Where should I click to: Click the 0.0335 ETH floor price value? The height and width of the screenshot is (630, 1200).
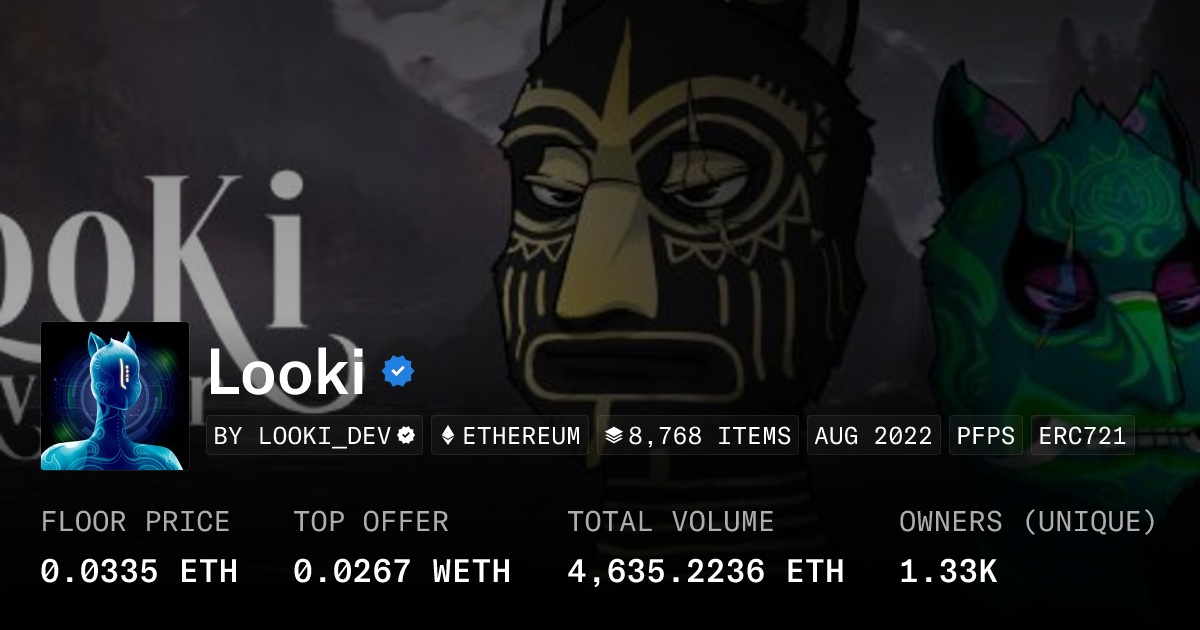139,571
